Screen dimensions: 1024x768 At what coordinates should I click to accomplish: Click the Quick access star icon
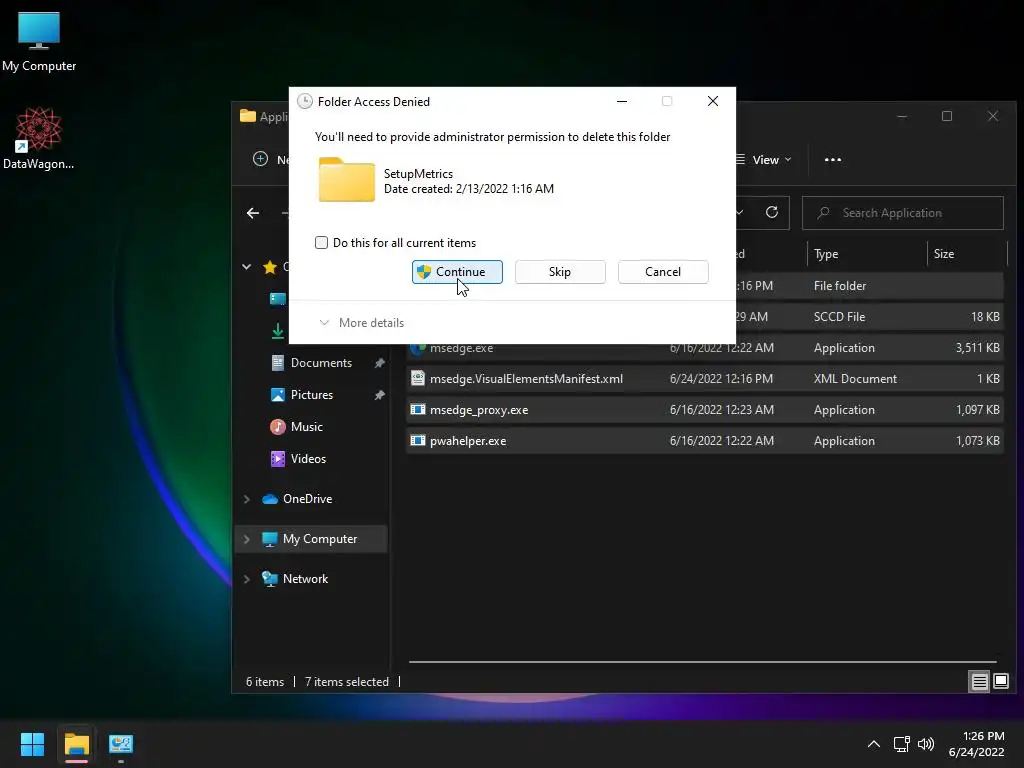tap(270, 266)
